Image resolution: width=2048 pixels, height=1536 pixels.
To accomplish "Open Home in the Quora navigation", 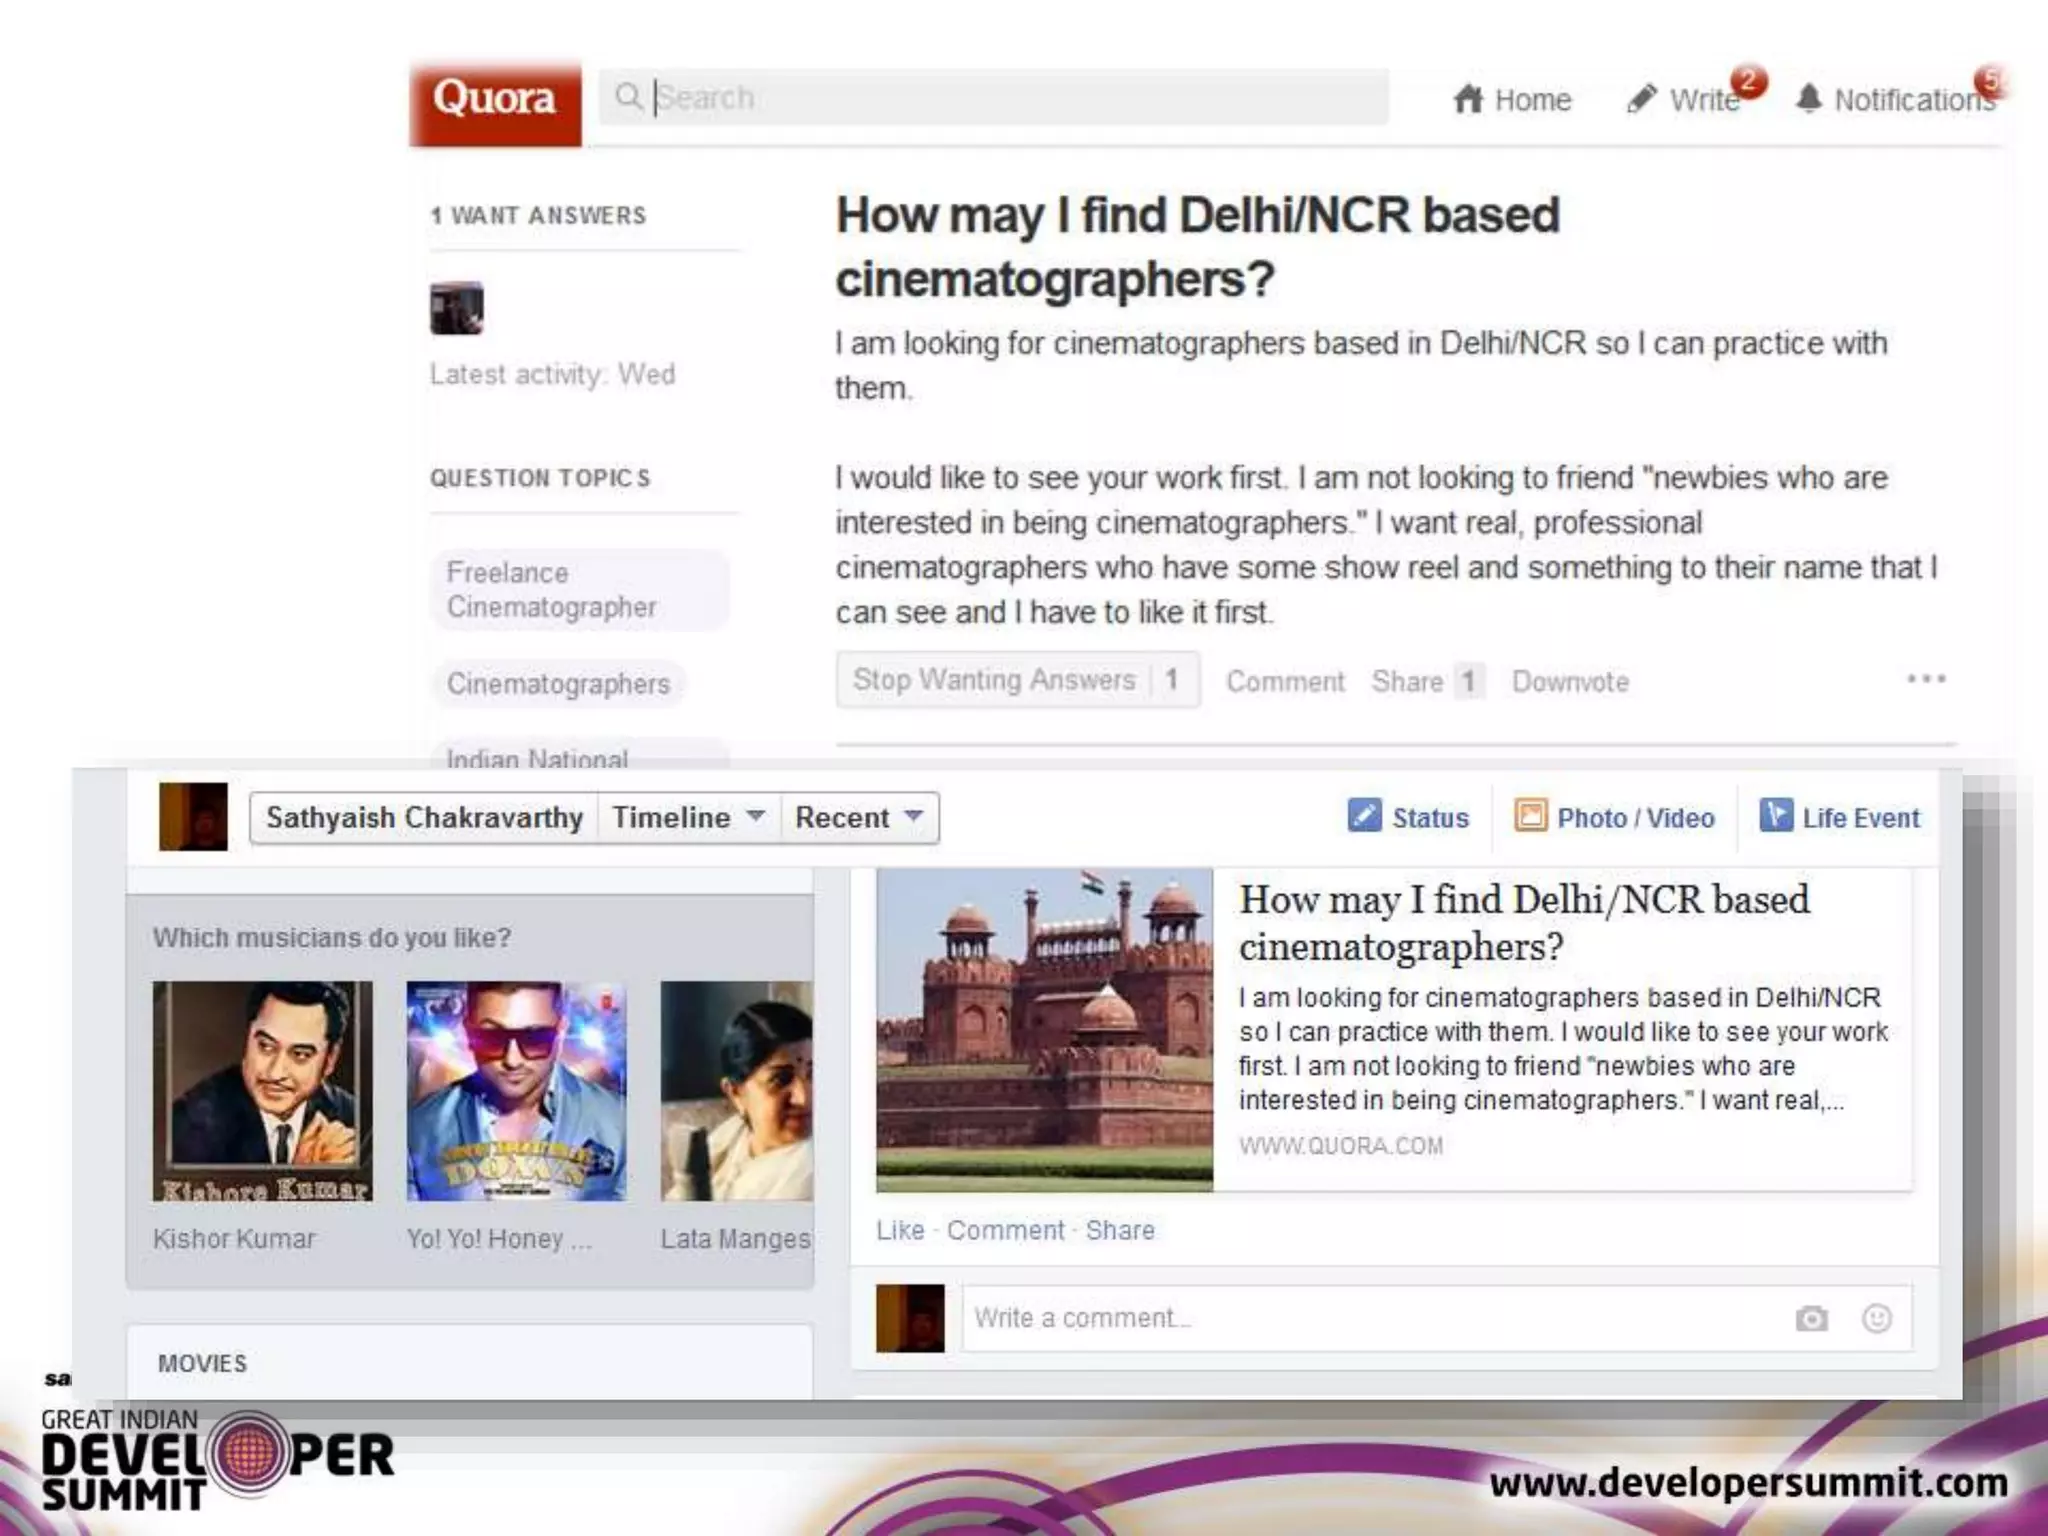I will pyautogui.click(x=1512, y=100).
